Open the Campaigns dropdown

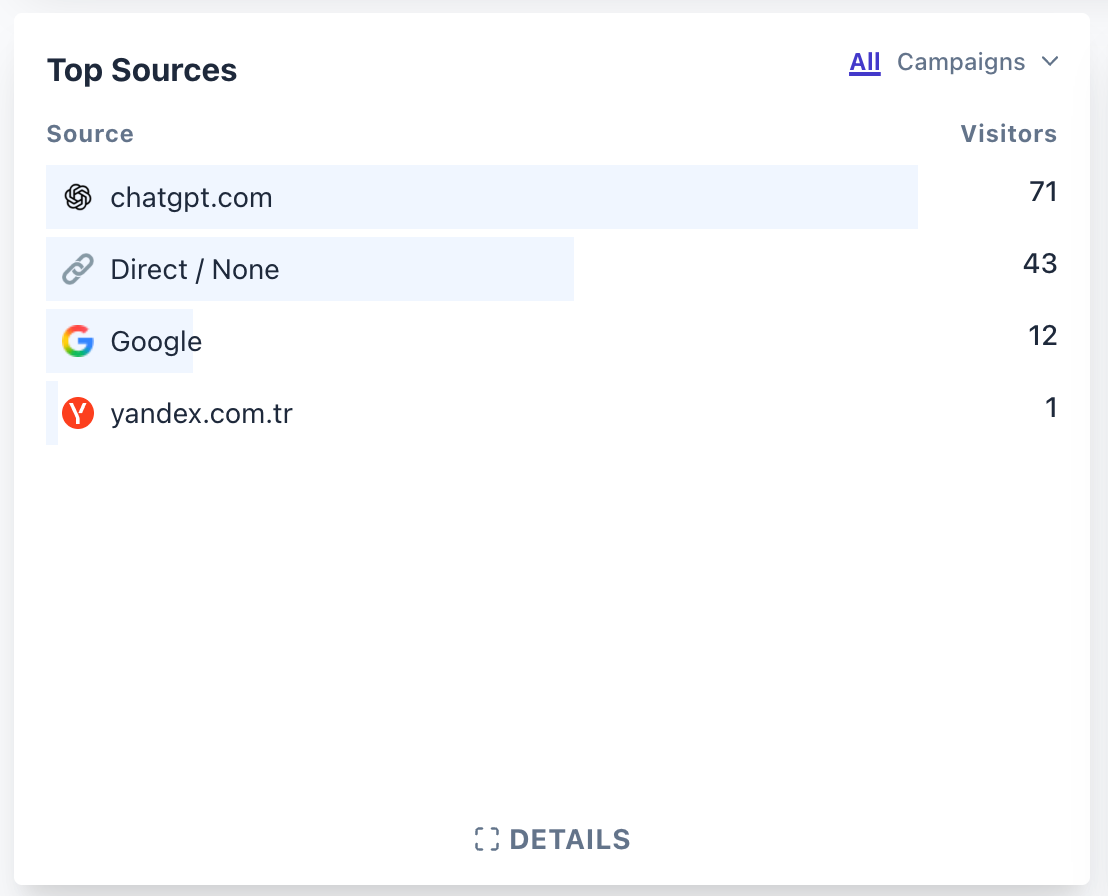point(961,62)
